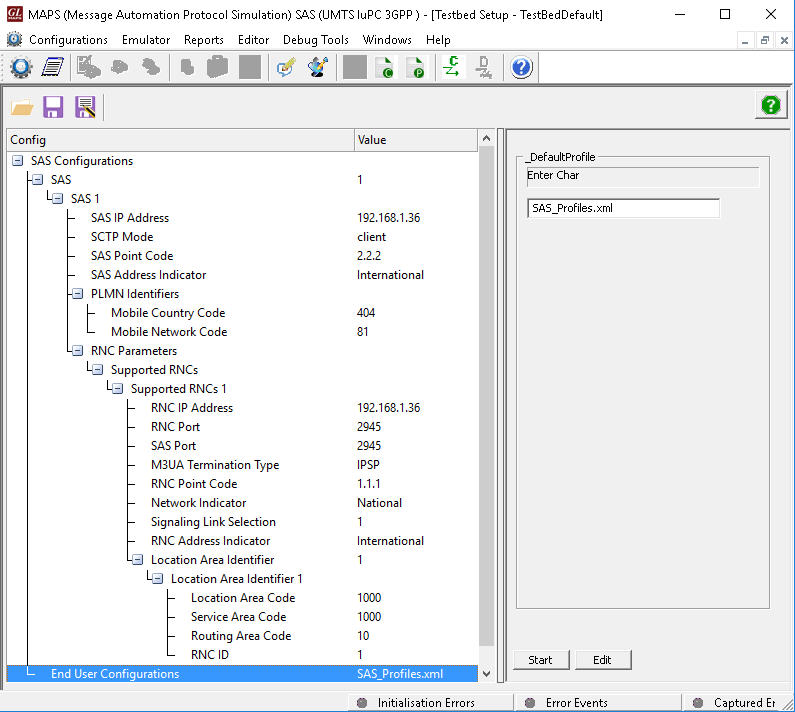Open help via blue question mark icon

click(x=521, y=67)
